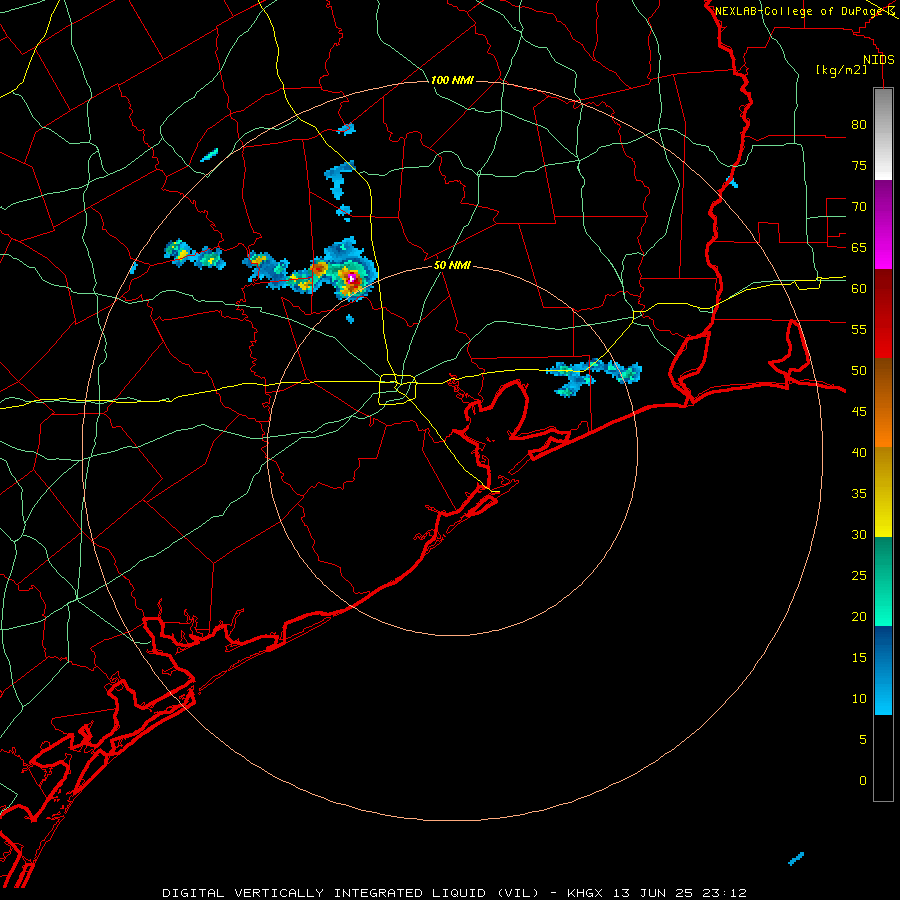Click the 75 value on the scale
This screenshot has width=900, height=900.
[x=859, y=165]
